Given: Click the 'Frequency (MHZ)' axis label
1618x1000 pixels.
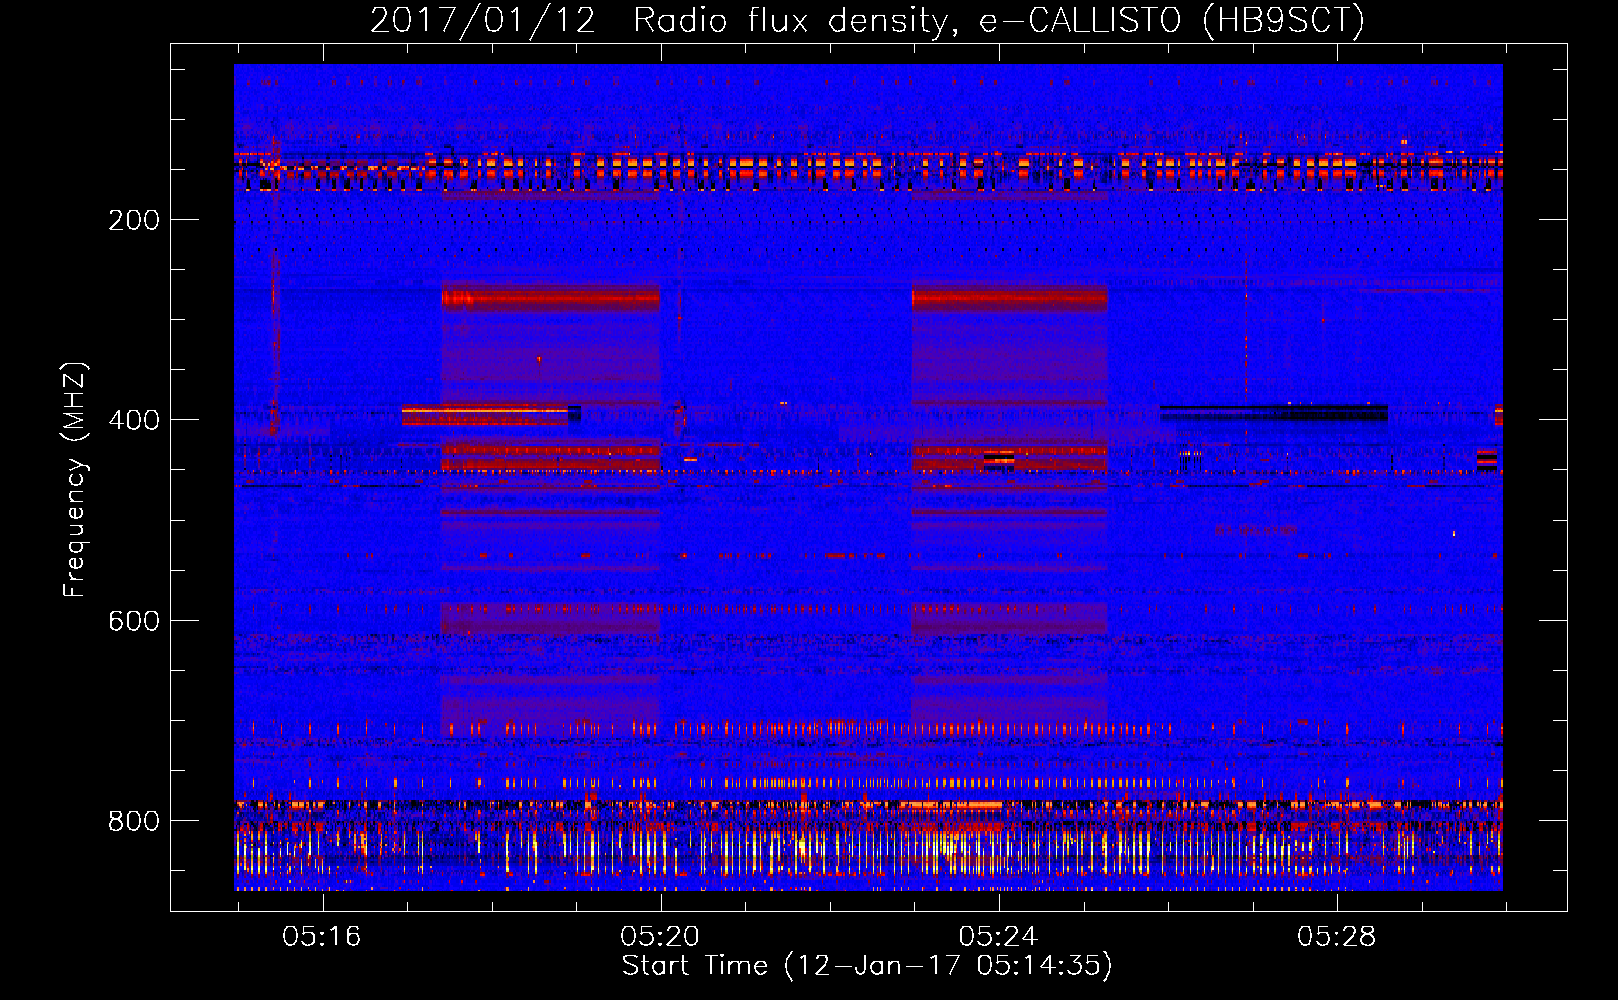Looking at the screenshot, I should pos(75,479).
